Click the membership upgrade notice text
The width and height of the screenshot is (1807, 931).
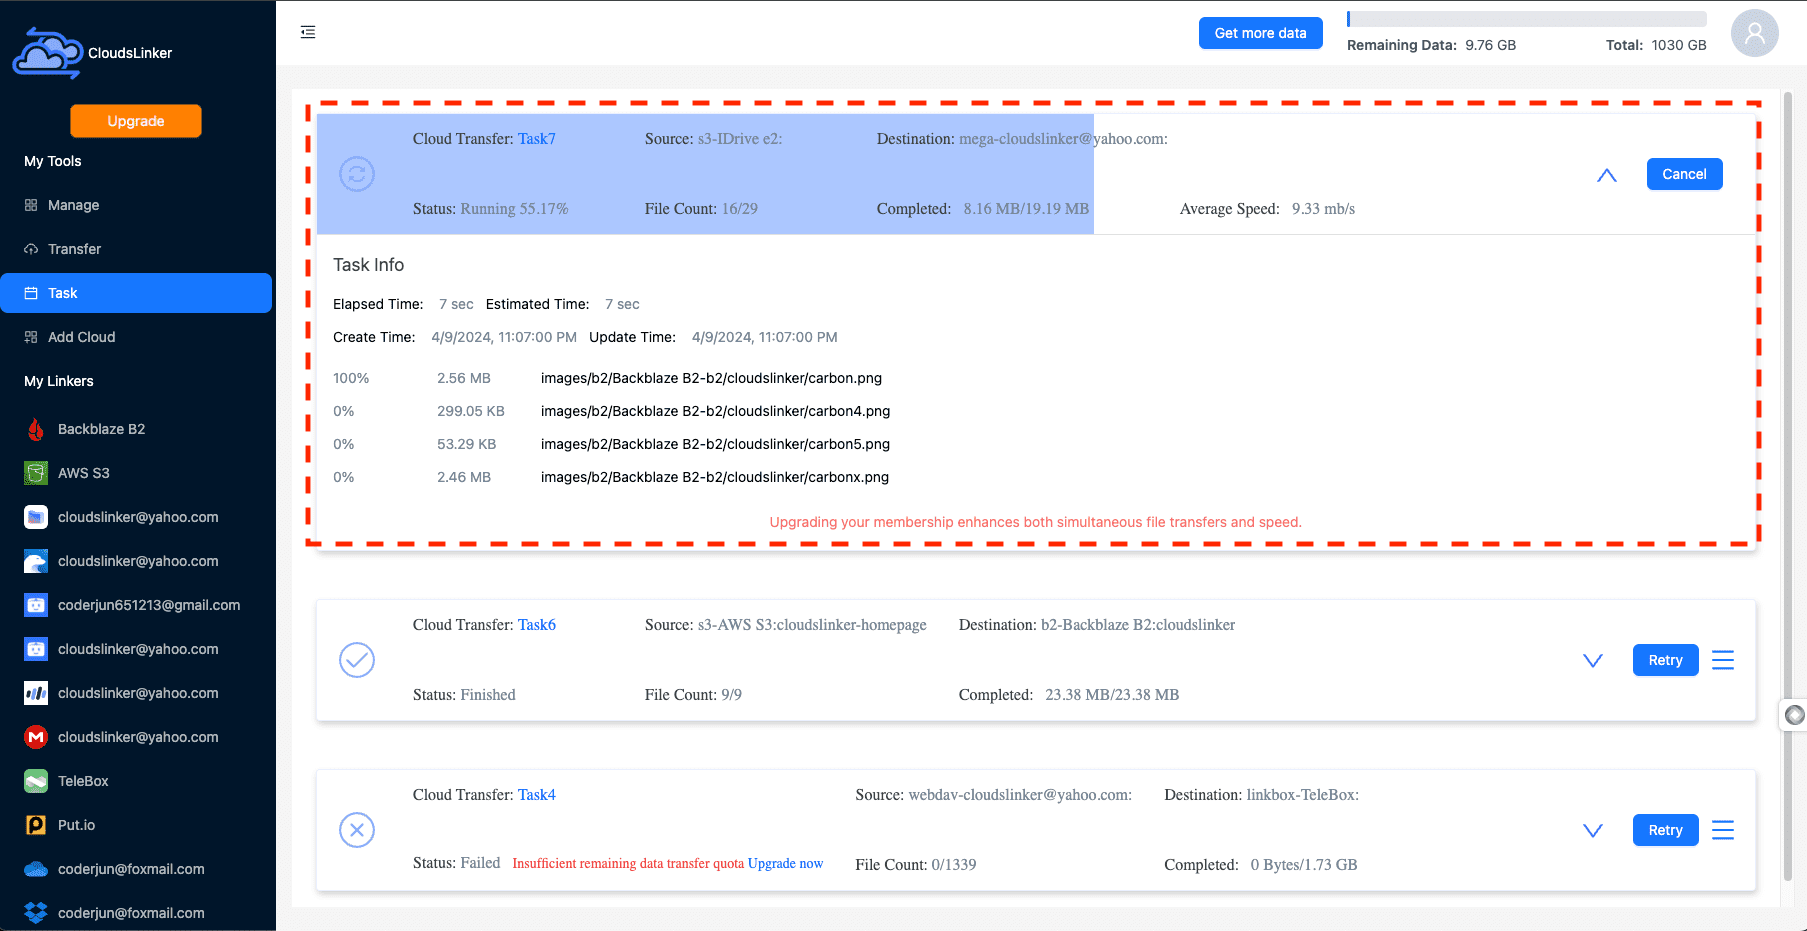pyautogui.click(x=1035, y=522)
